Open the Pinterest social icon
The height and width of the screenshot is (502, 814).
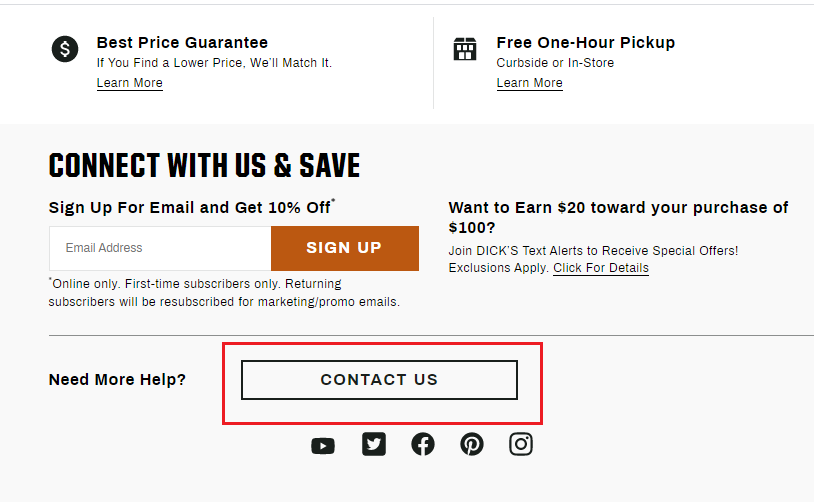tap(472, 444)
